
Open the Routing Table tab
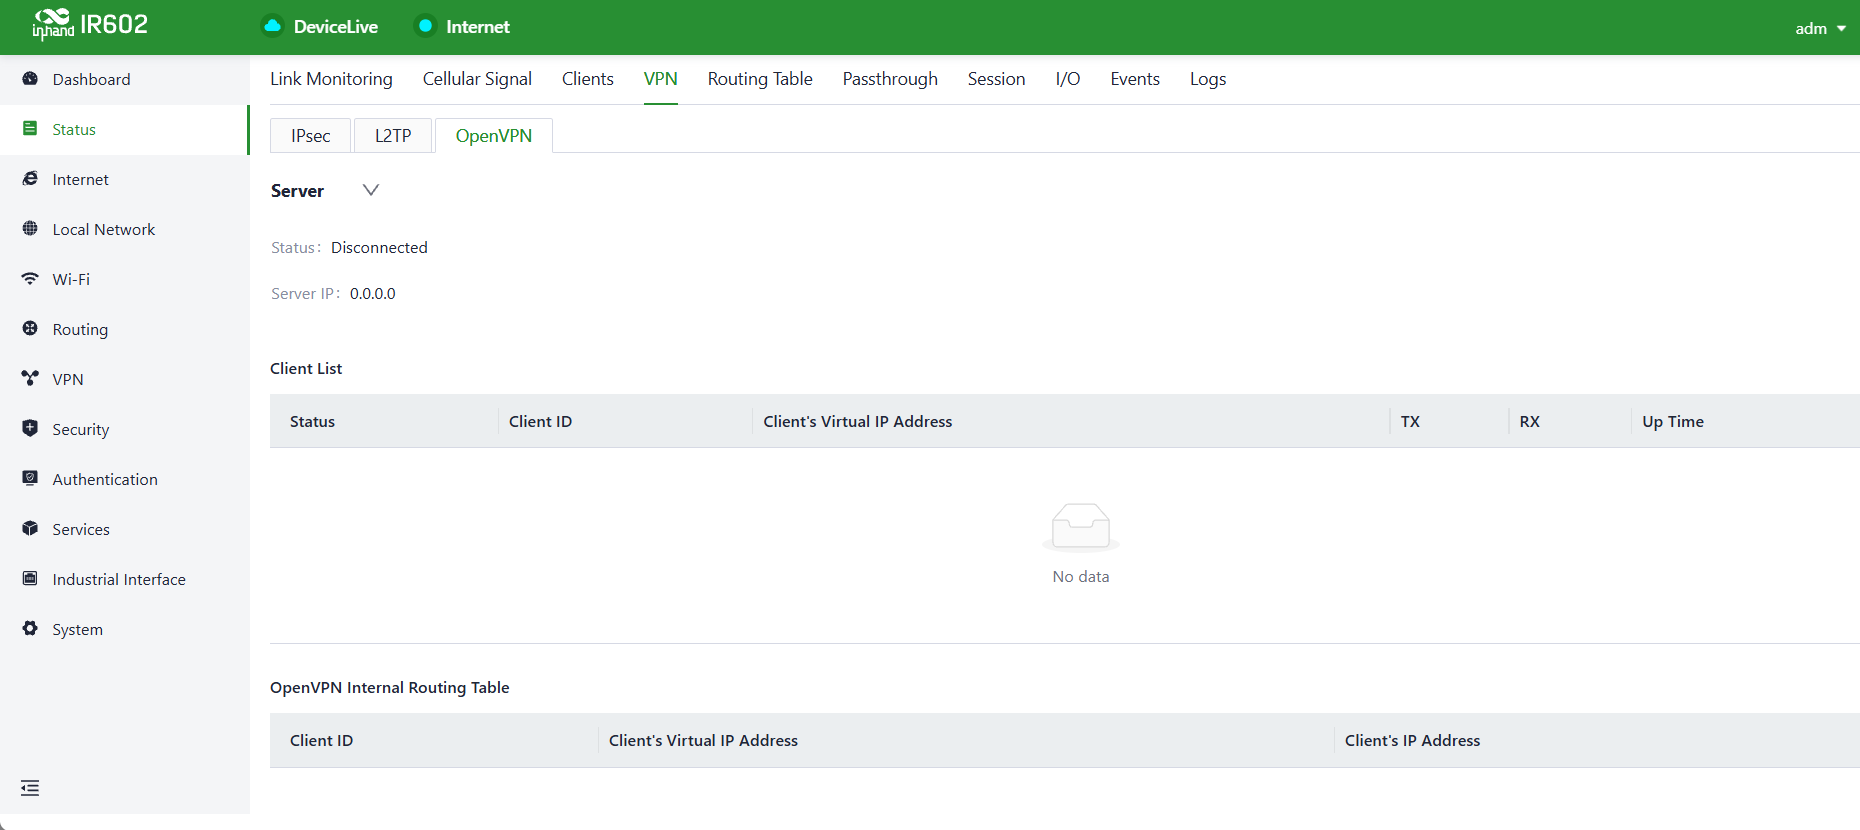[x=760, y=79]
